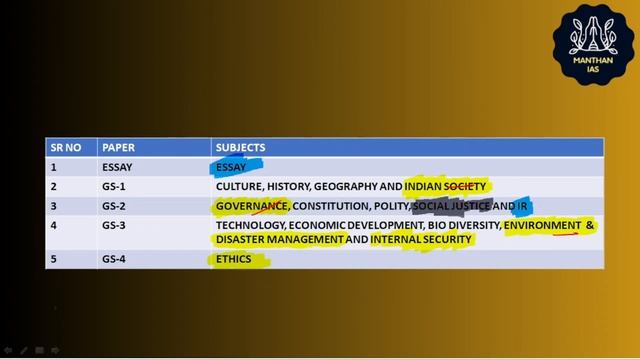Viewport: 640px width, 360px height.
Task: Click the highlighted ETHICS text
Action: coord(233,259)
